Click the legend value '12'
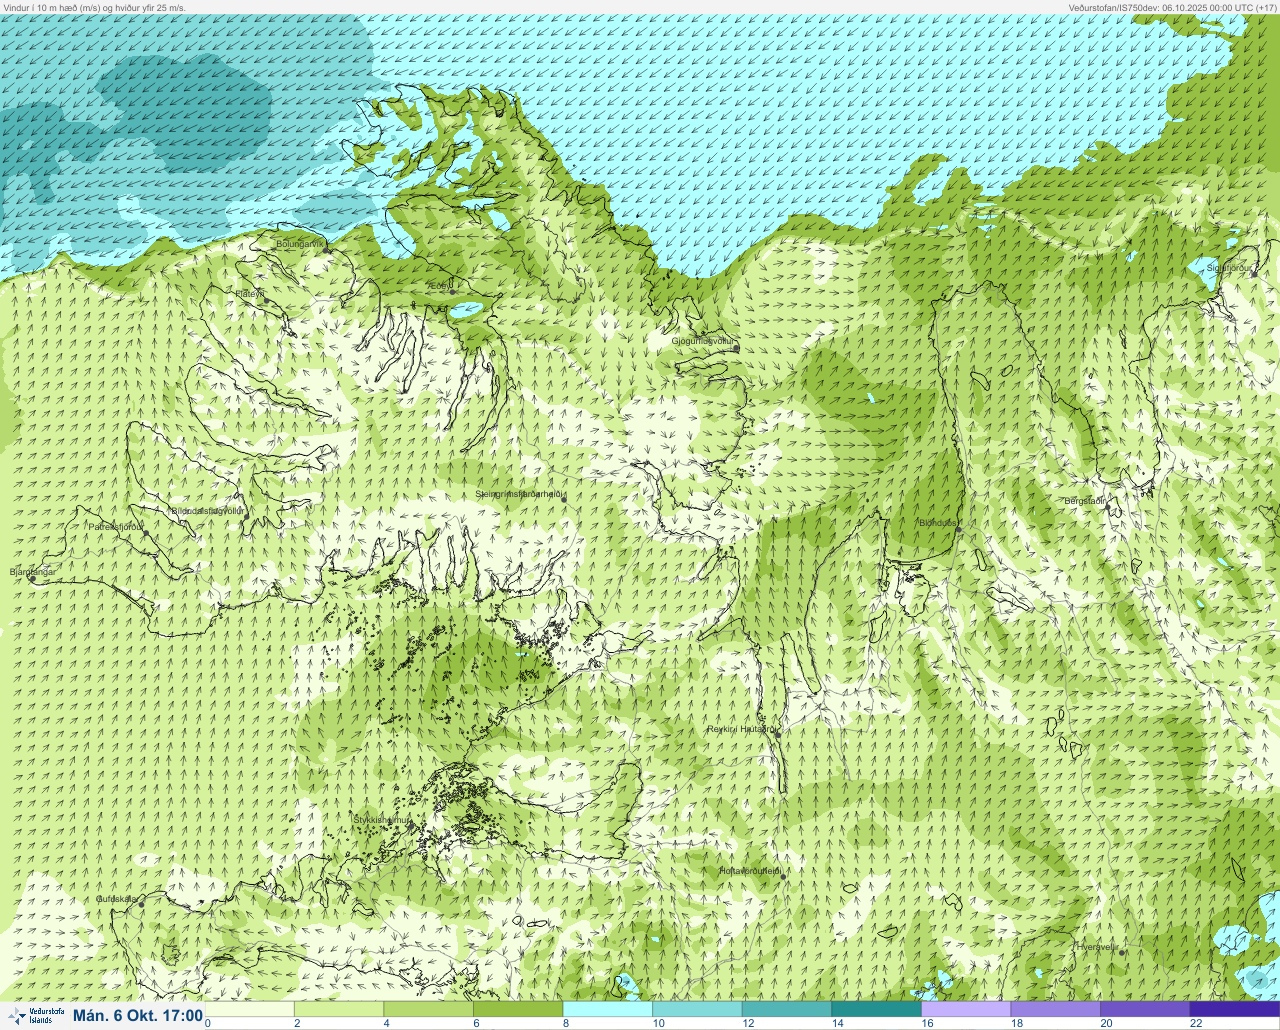This screenshot has height=1030, width=1280. 748,1023
